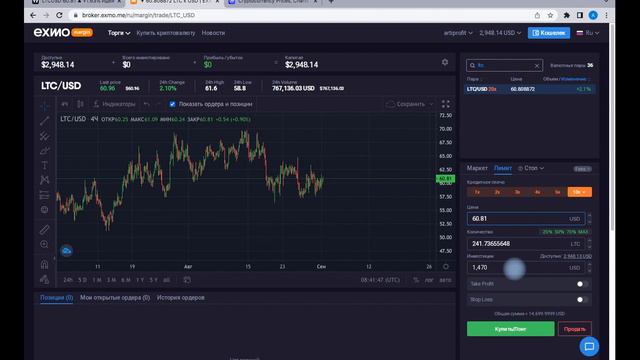Click the price input field showing 60.81

(x=526, y=219)
